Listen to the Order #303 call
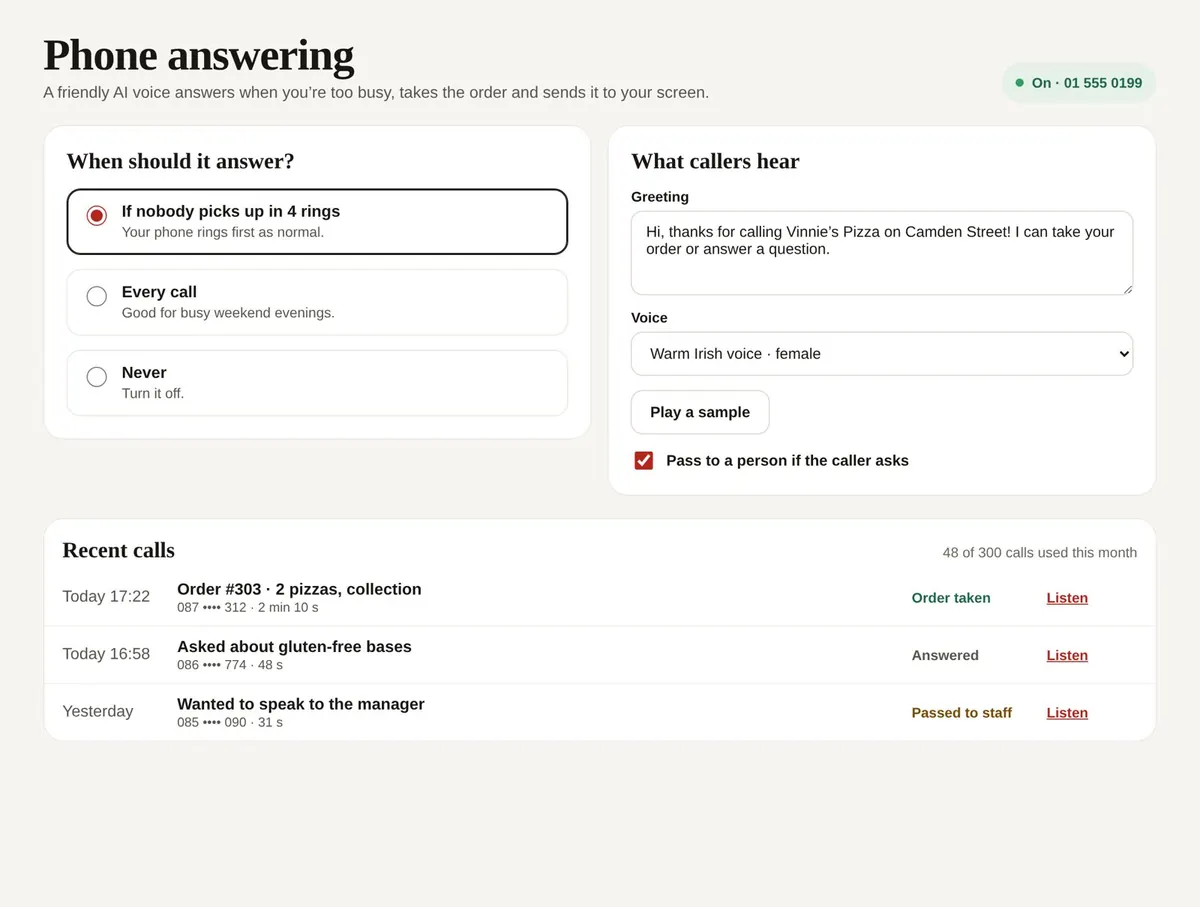Viewport: 1200px width, 907px height. click(x=1067, y=598)
